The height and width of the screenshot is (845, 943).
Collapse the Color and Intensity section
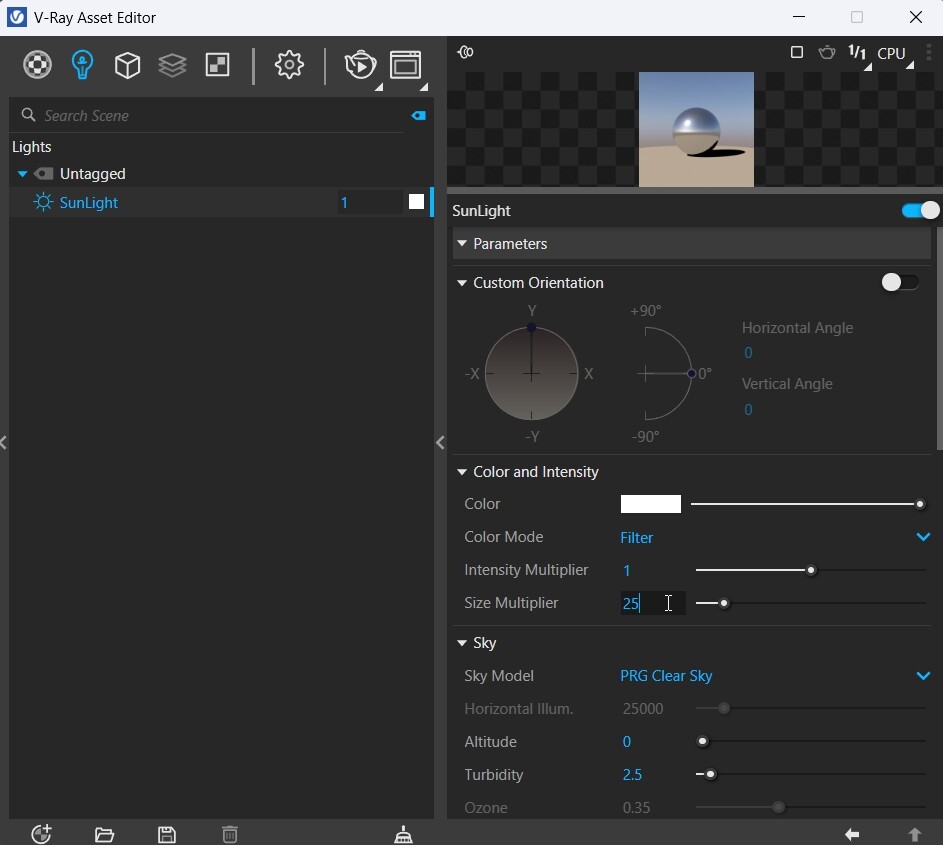tap(462, 472)
